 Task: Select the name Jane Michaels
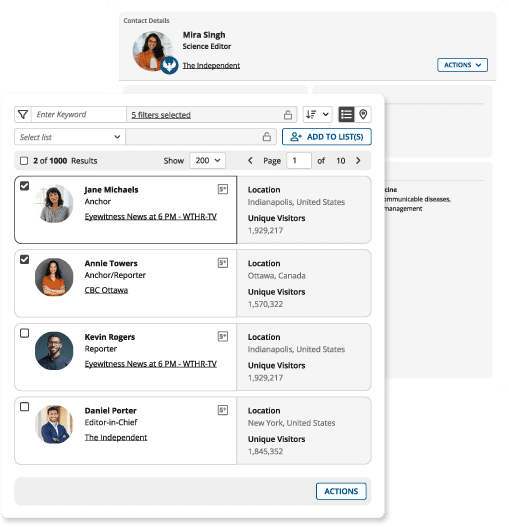pyautogui.click(x=111, y=190)
